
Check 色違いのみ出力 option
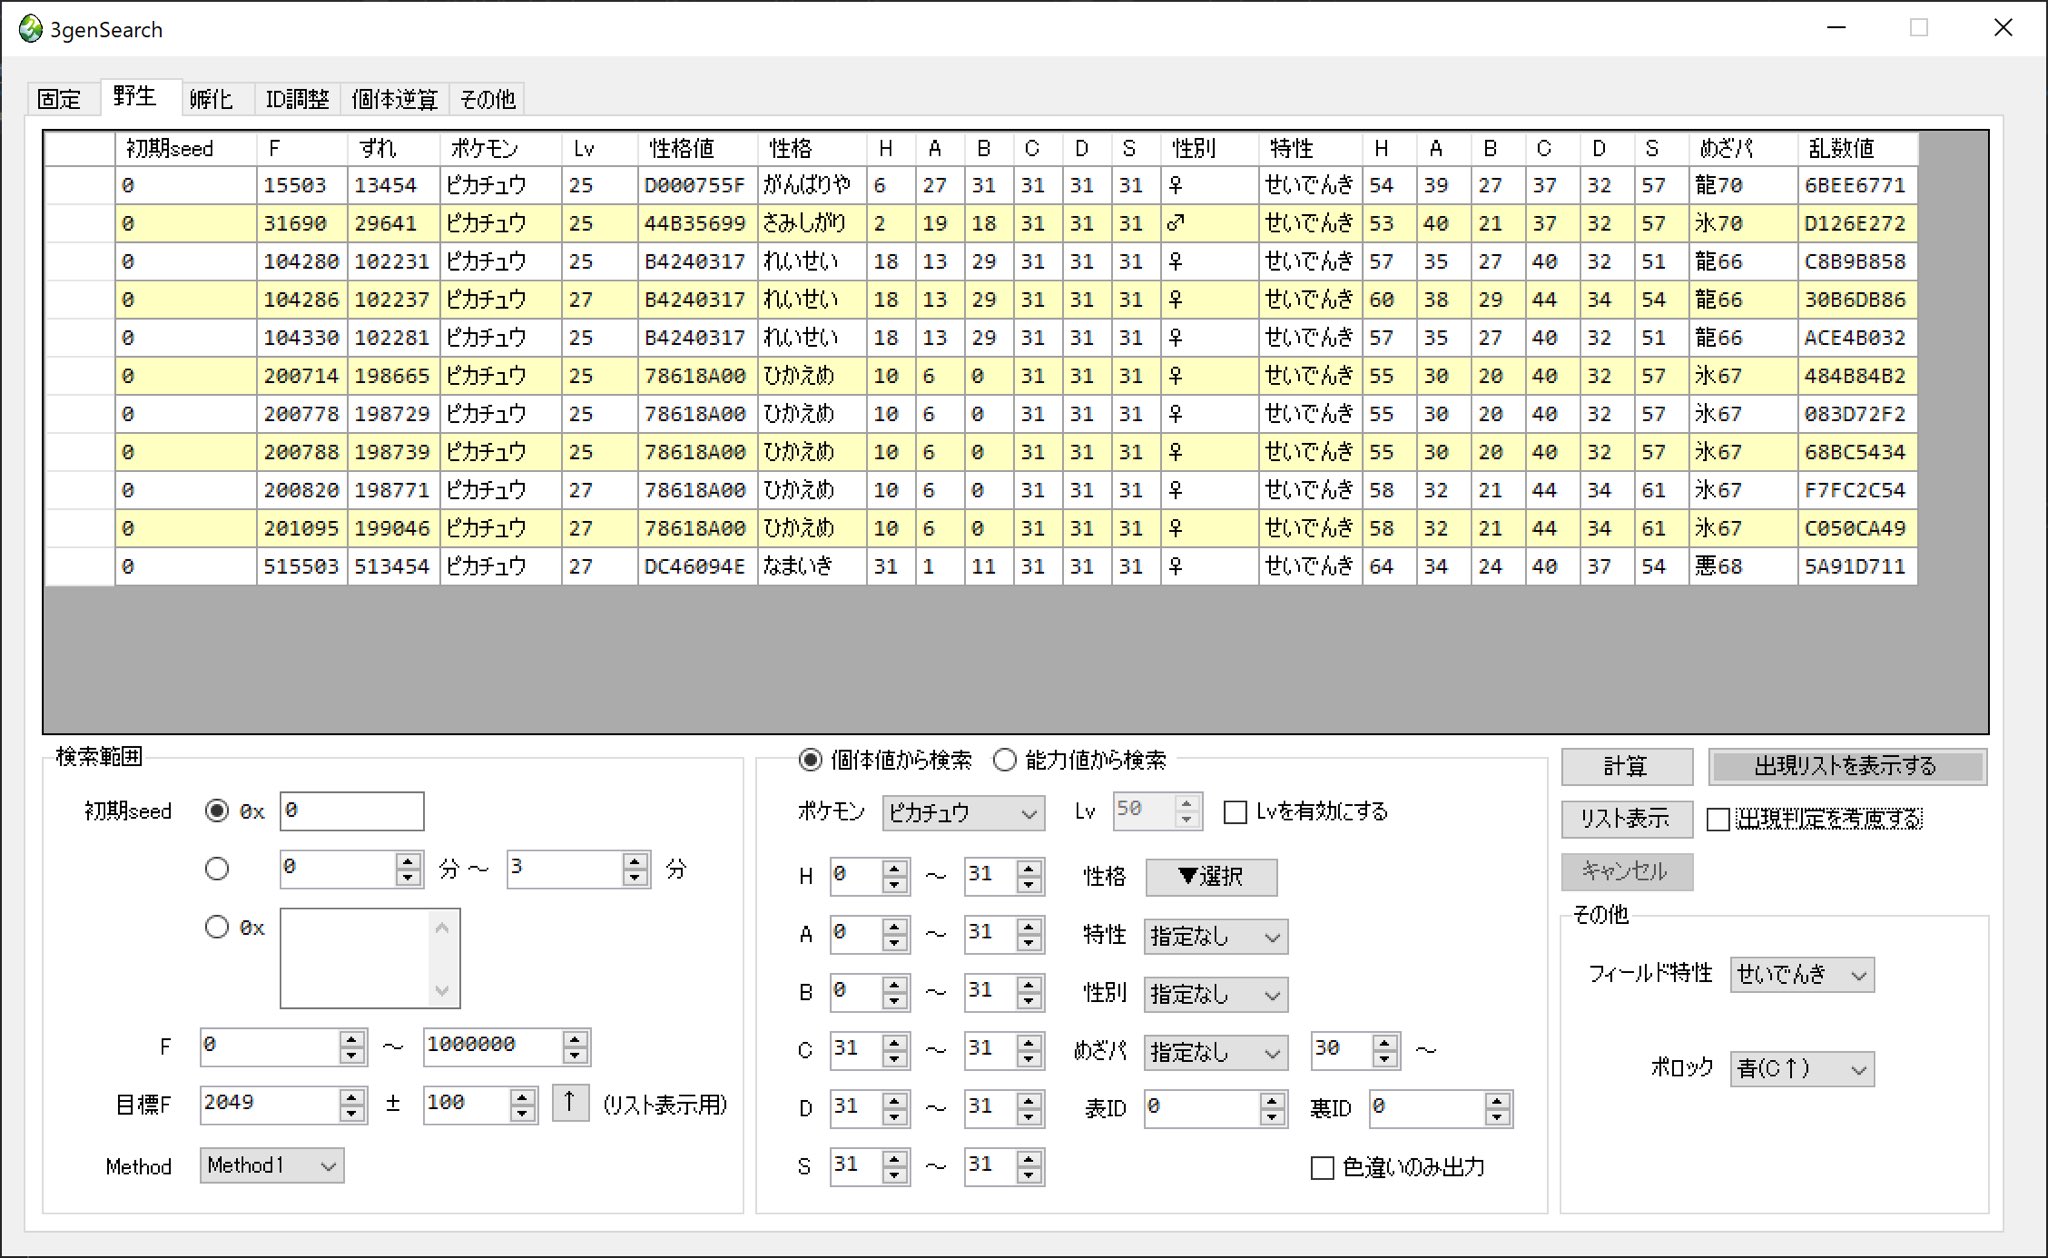1322,1168
